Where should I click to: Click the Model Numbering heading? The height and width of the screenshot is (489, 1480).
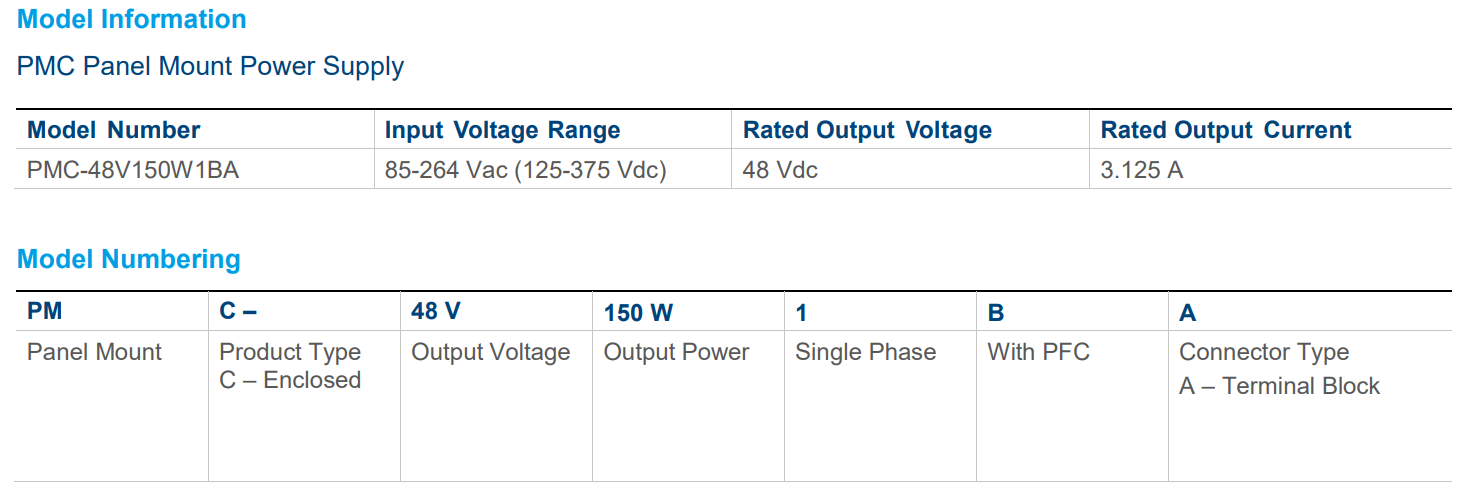(129, 259)
